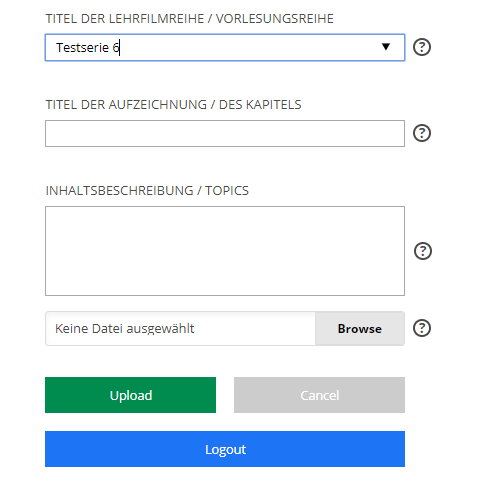The image size is (483, 493).
Task: Click the word TOPICS in the third label
Action: coord(227,191)
